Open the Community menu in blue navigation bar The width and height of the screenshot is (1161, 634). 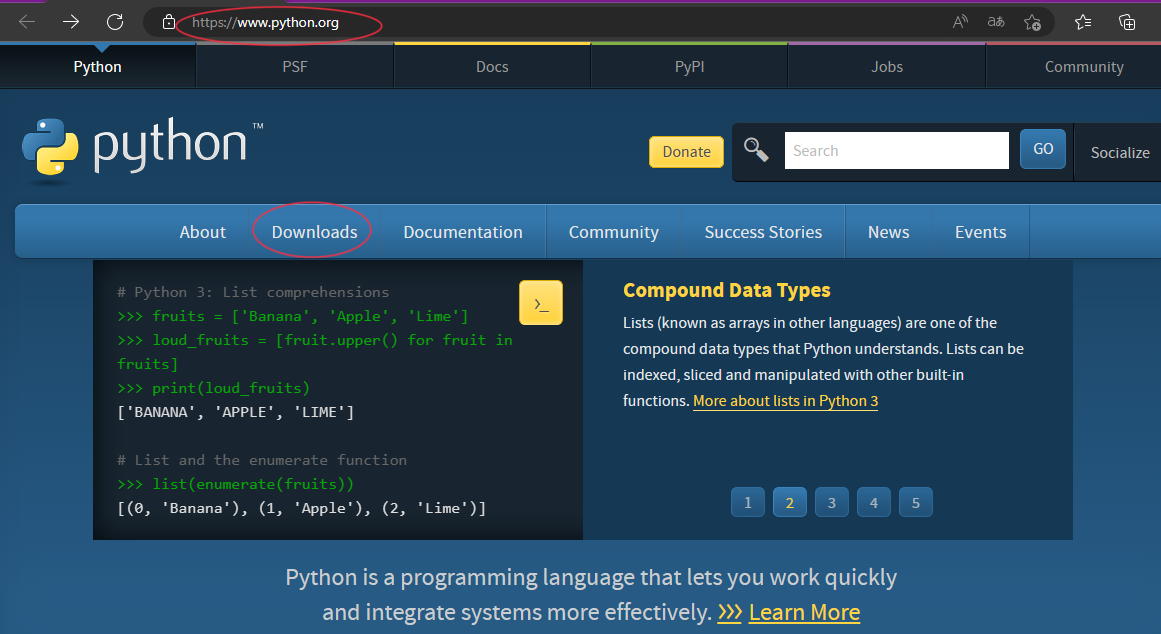point(614,232)
